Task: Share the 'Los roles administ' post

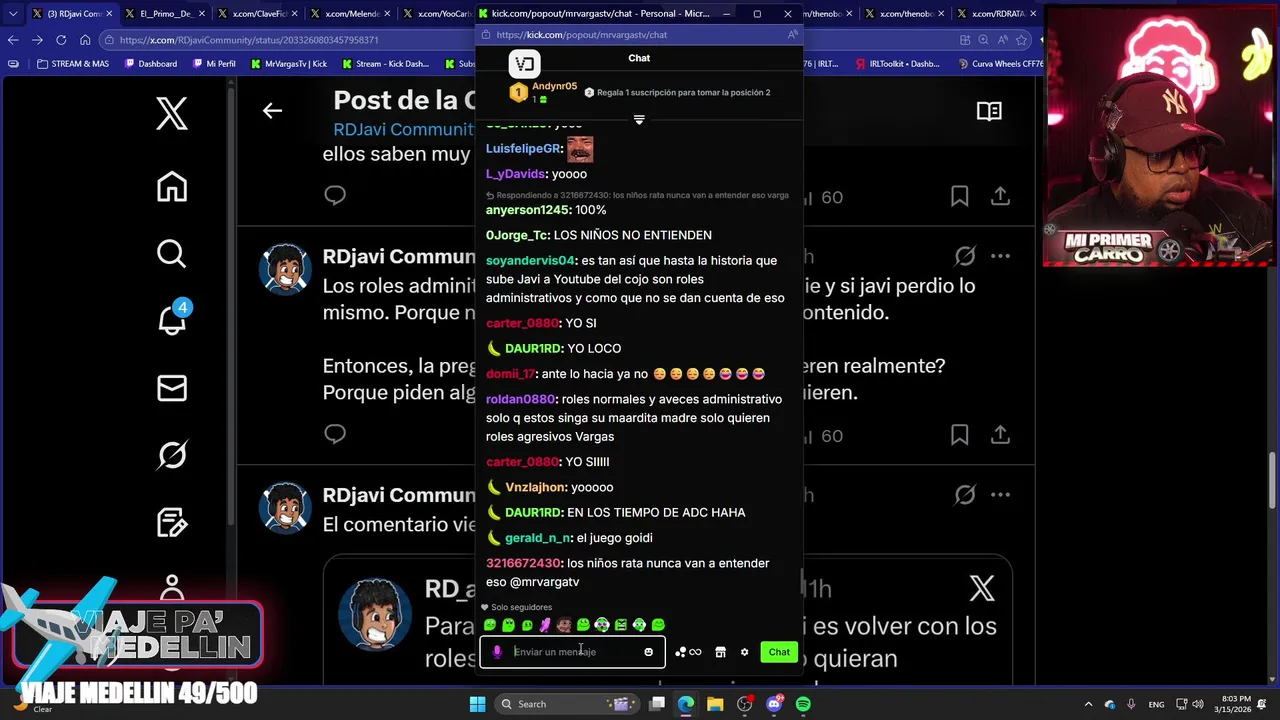Action: click(x=1000, y=435)
